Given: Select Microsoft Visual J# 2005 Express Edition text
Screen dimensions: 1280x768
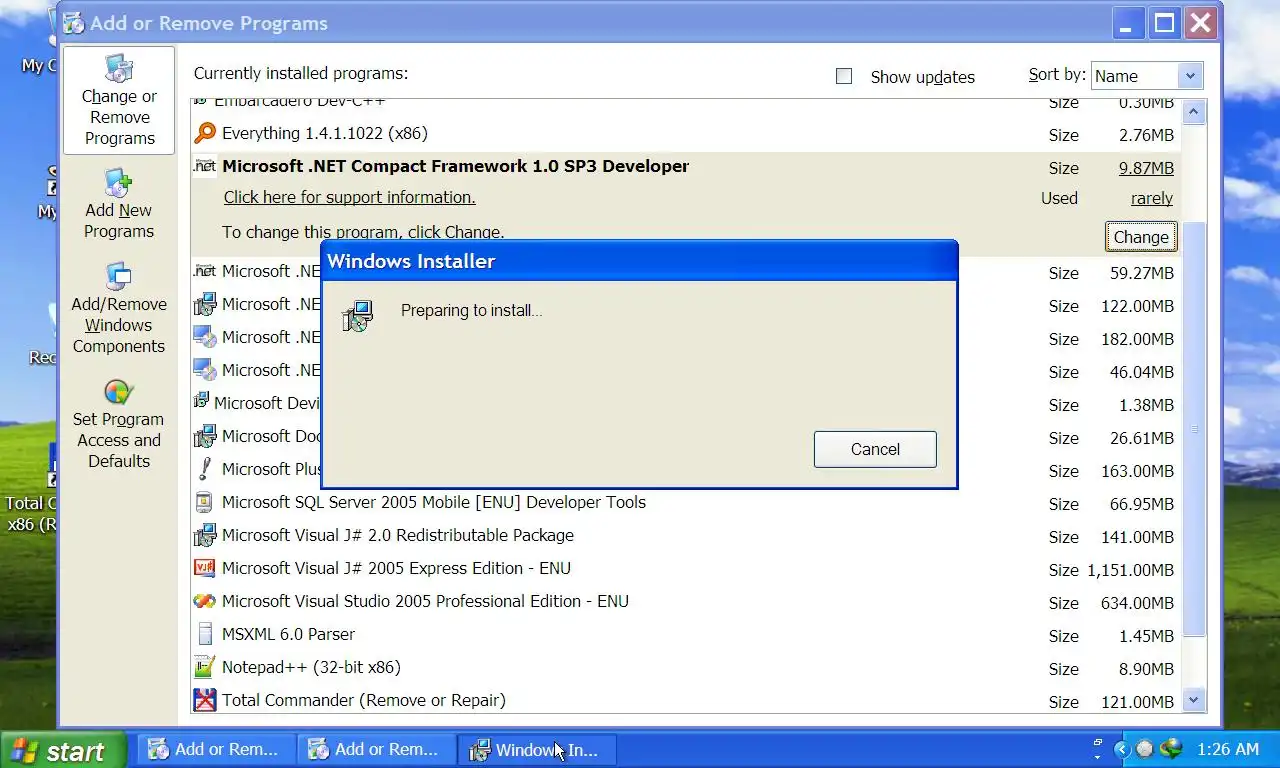Looking at the screenshot, I should pyautogui.click(x=396, y=568).
